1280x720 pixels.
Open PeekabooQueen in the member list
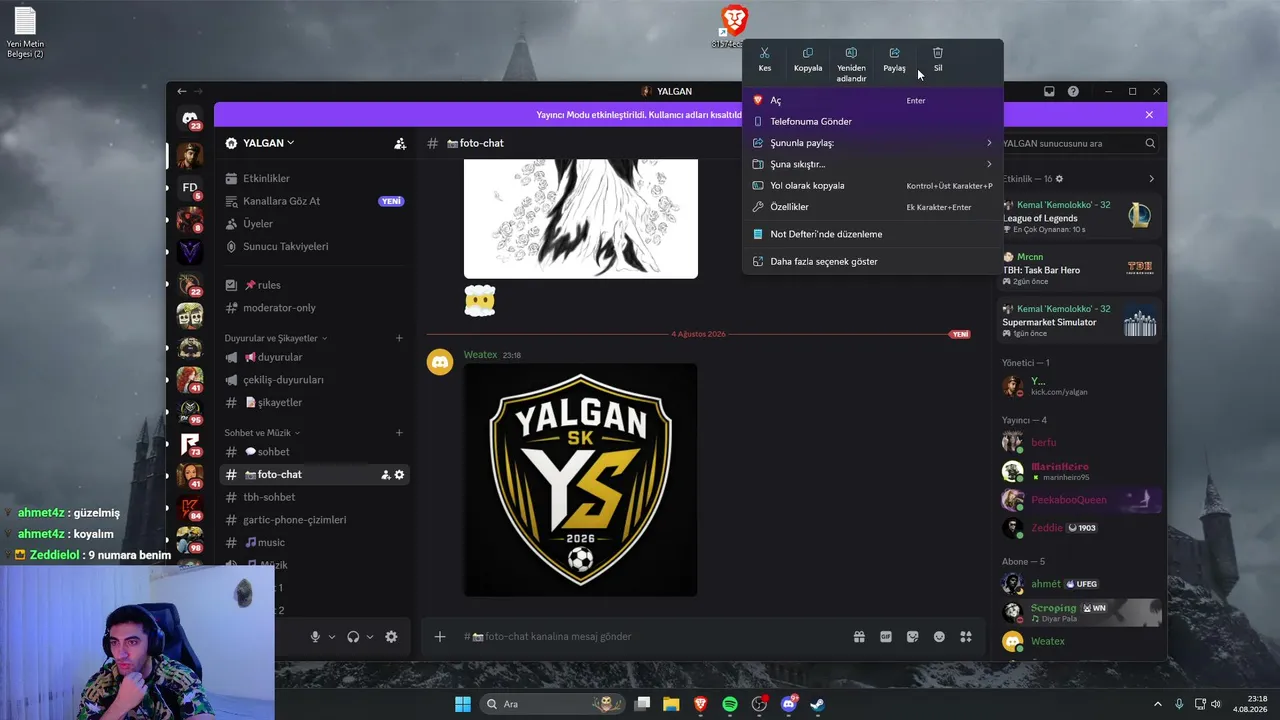(x=1079, y=500)
